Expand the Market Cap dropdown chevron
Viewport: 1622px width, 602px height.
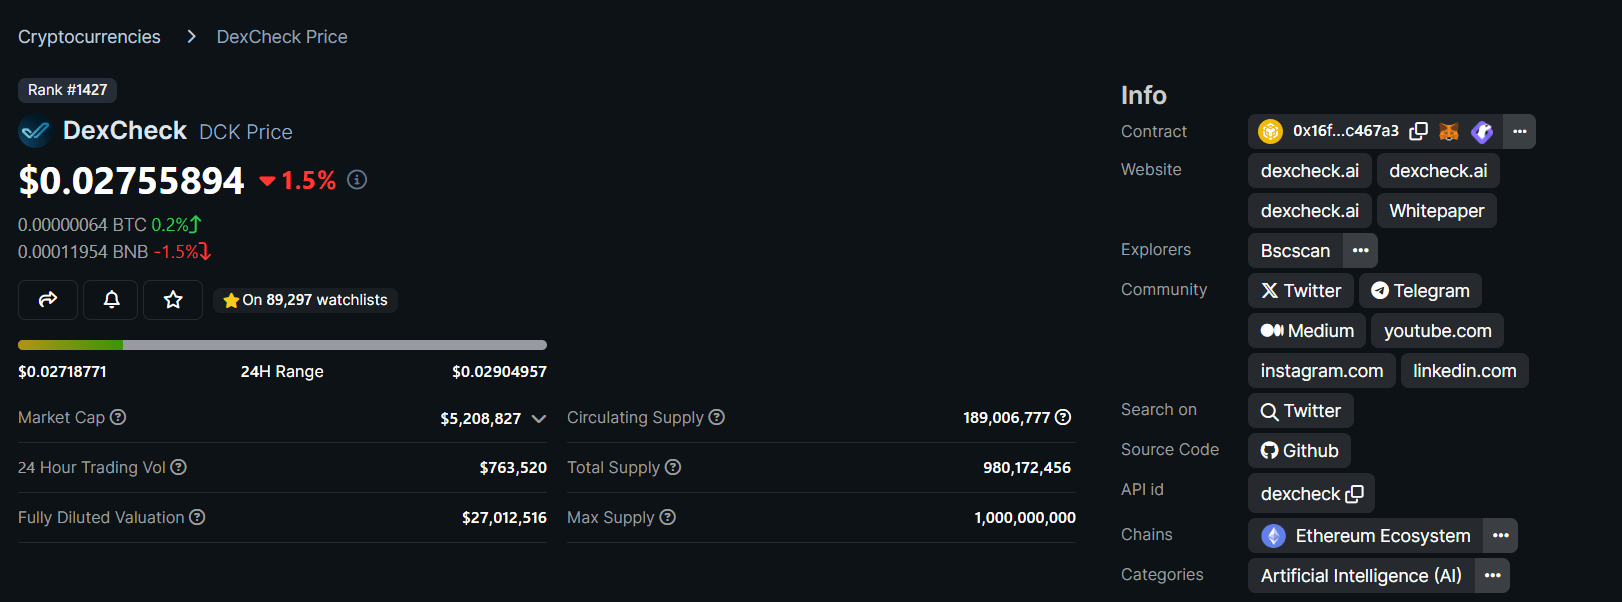point(539,419)
